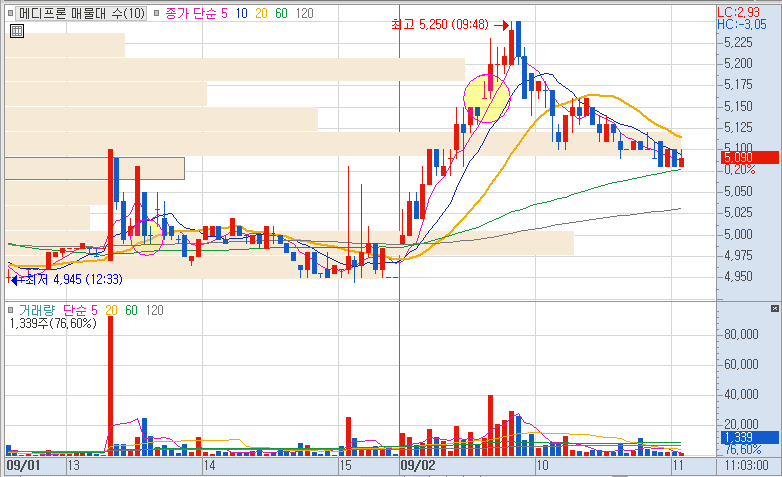Click the 5,150 price axis label
The width and height of the screenshot is (782, 477).
click(738, 106)
